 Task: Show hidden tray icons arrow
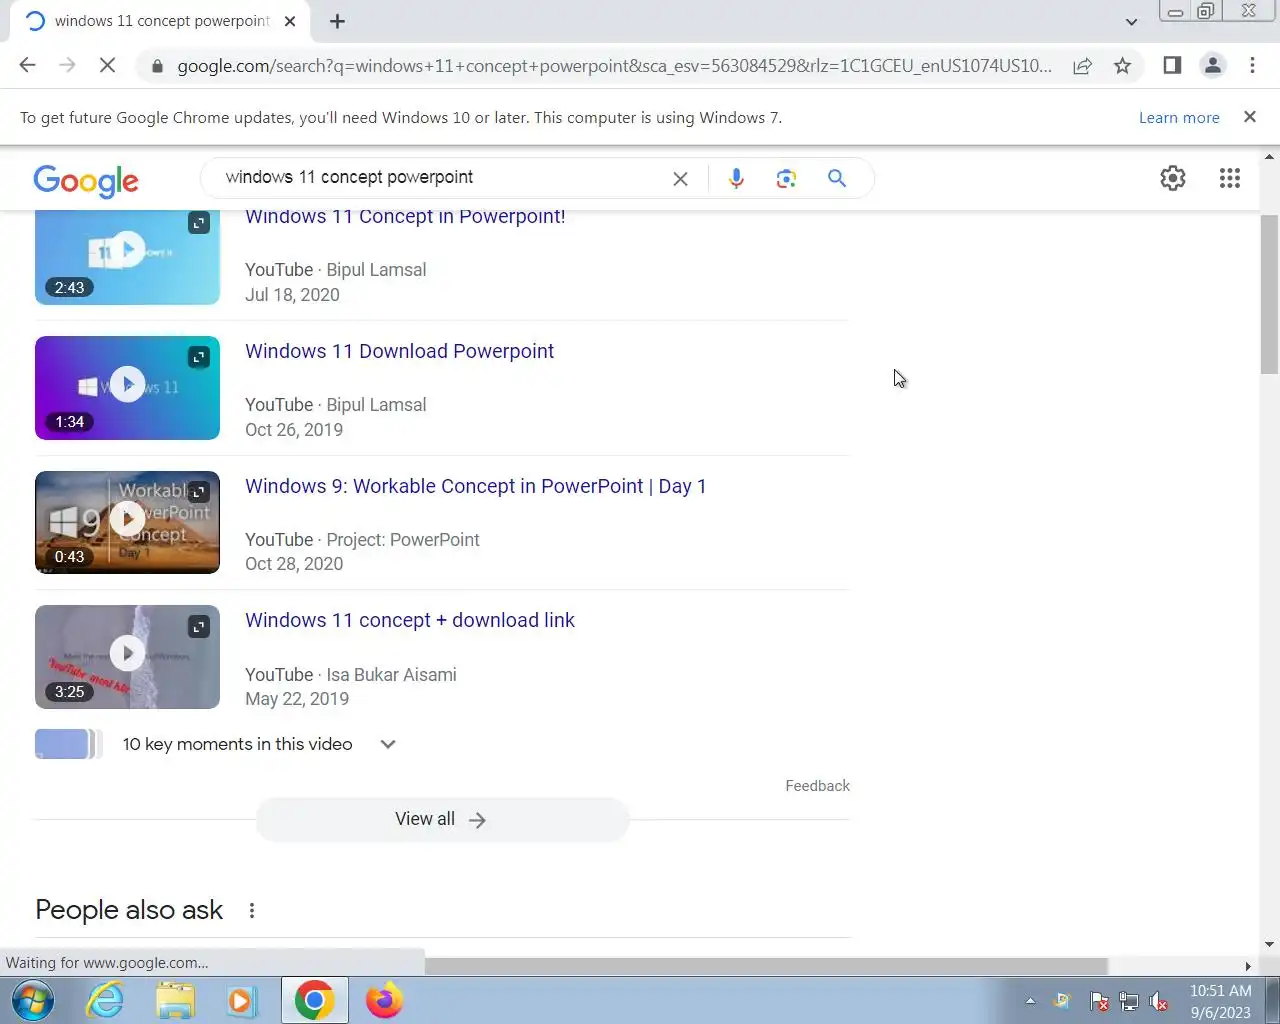click(x=1030, y=1000)
